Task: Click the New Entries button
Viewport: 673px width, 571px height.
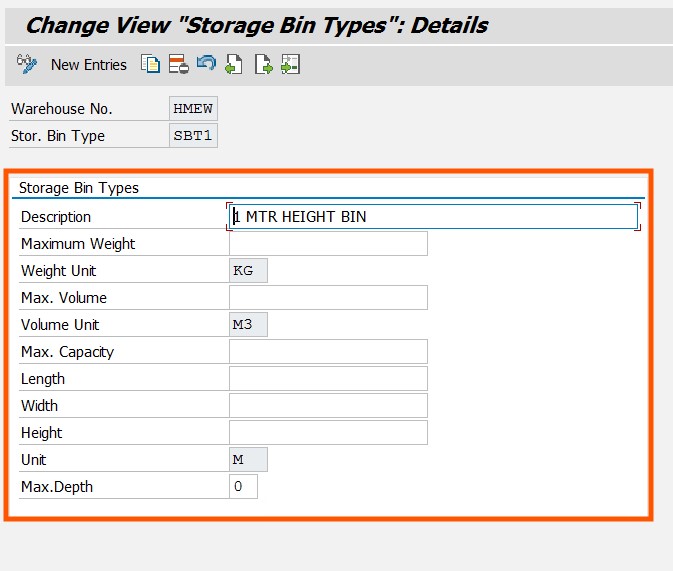Action: pos(89,65)
